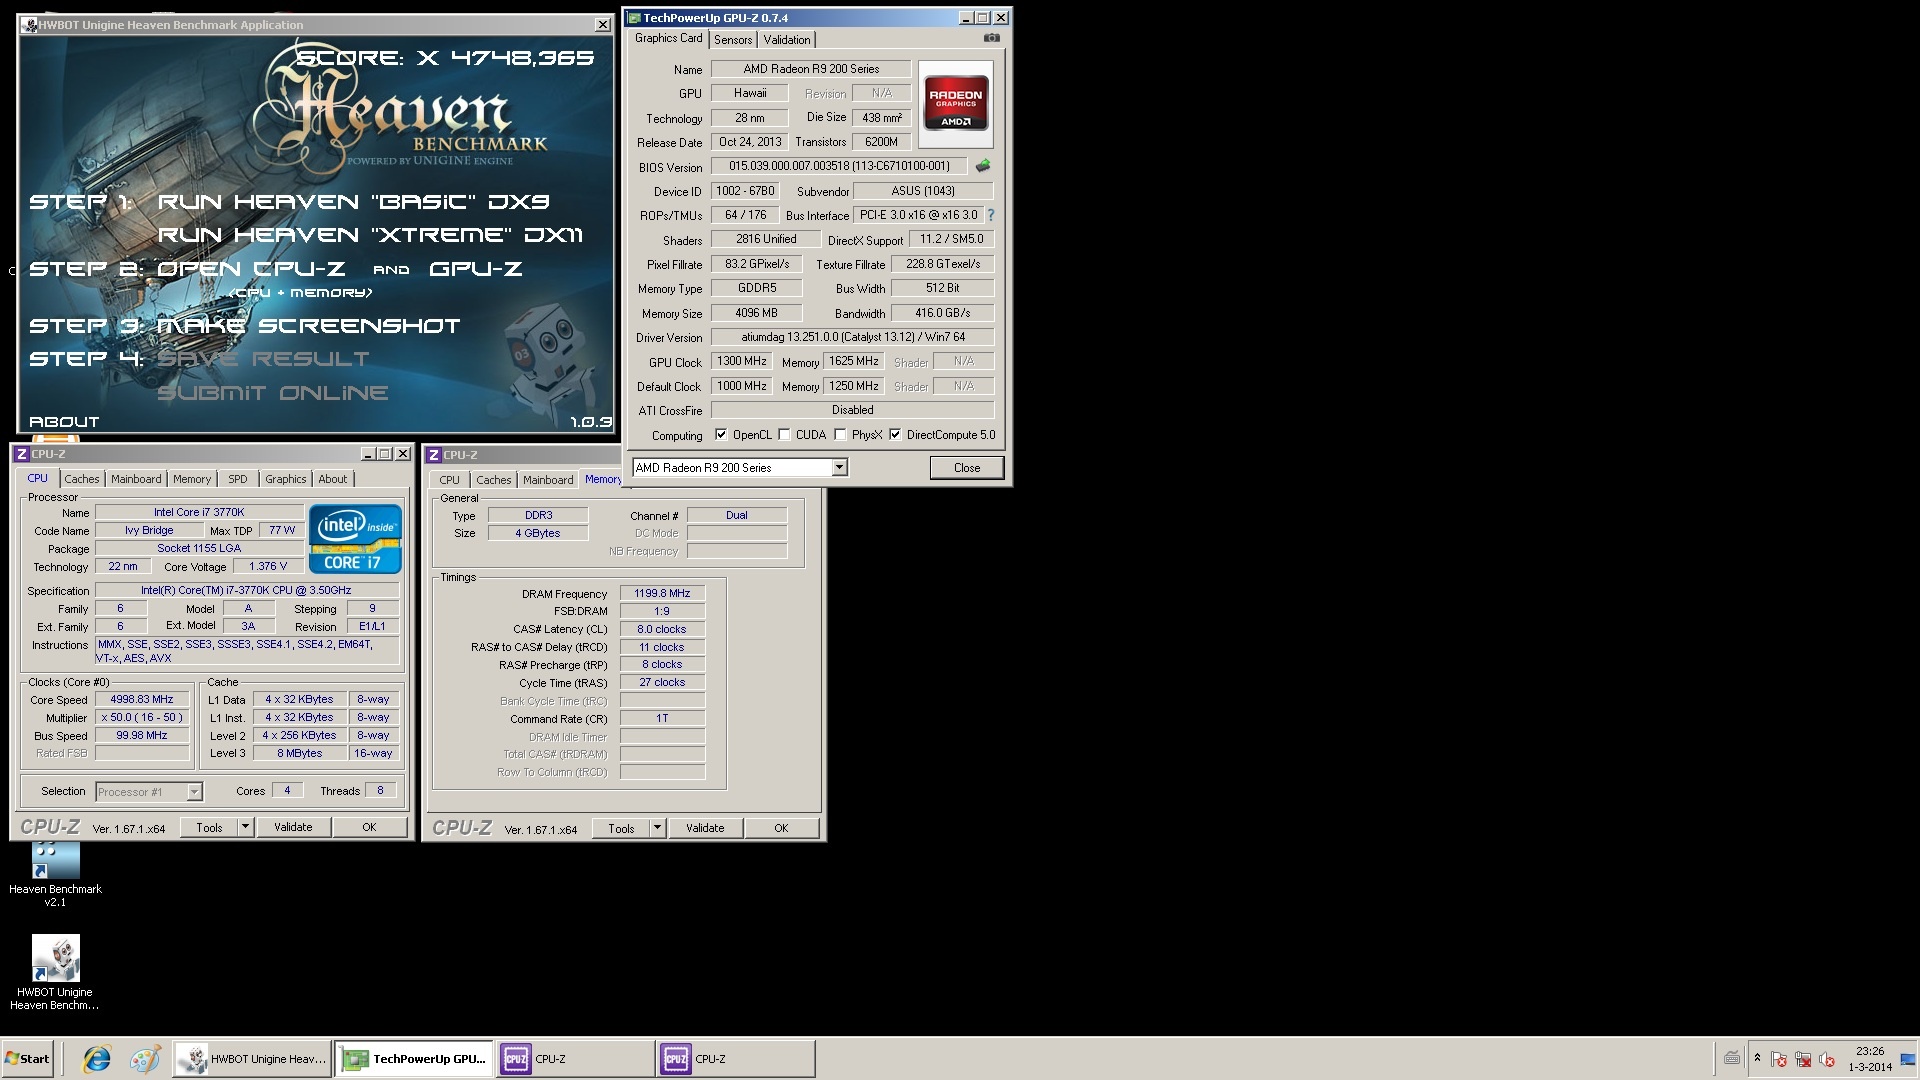Switch to the Sensors tab in GPU-Z
The width and height of the screenshot is (1920, 1080).
(732, 40)
